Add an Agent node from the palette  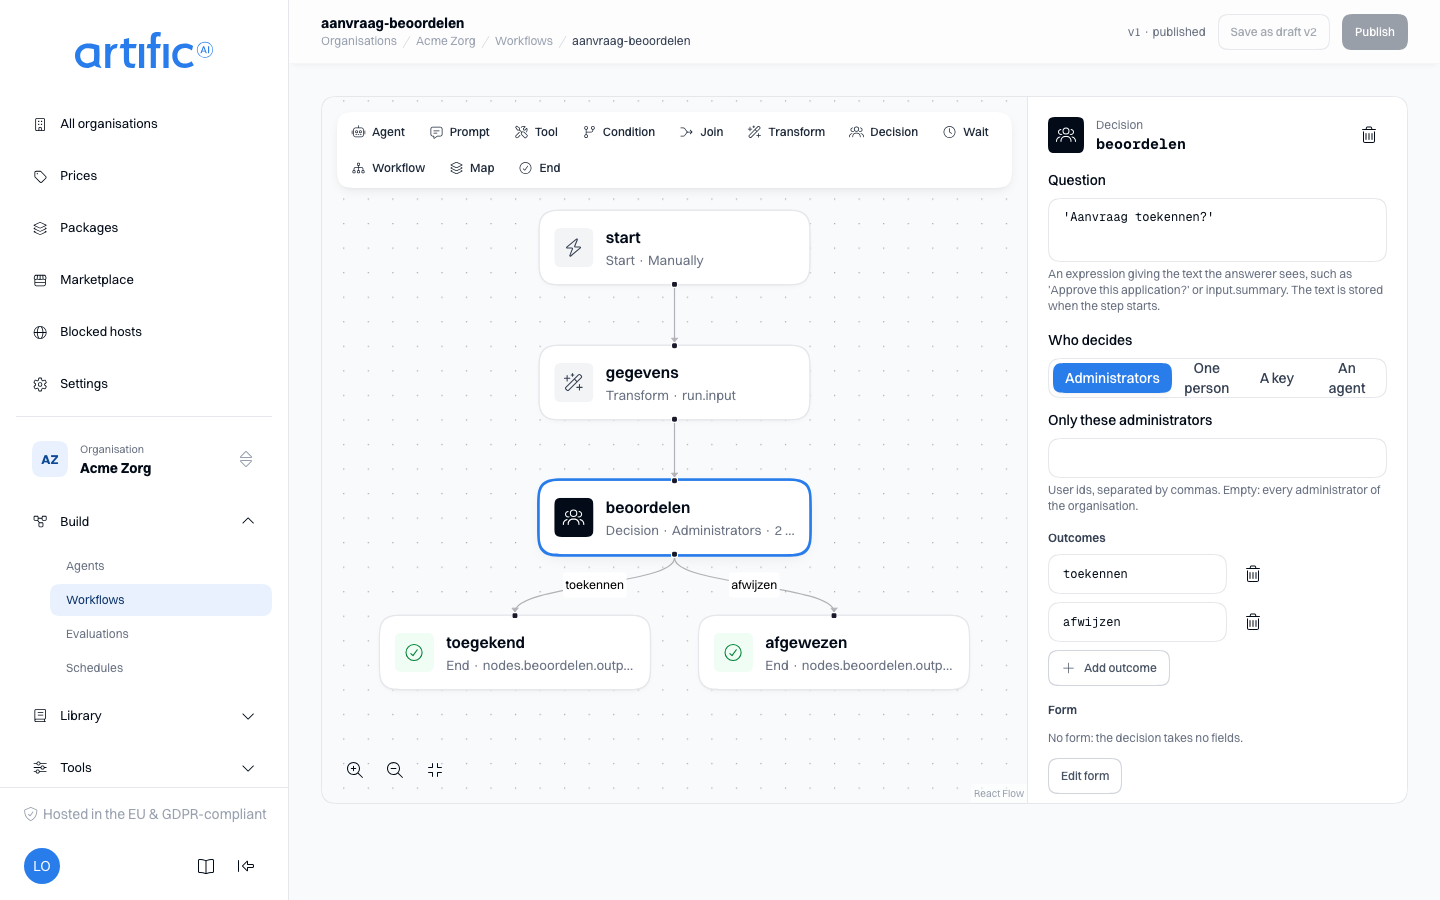[x=378, y=132]
